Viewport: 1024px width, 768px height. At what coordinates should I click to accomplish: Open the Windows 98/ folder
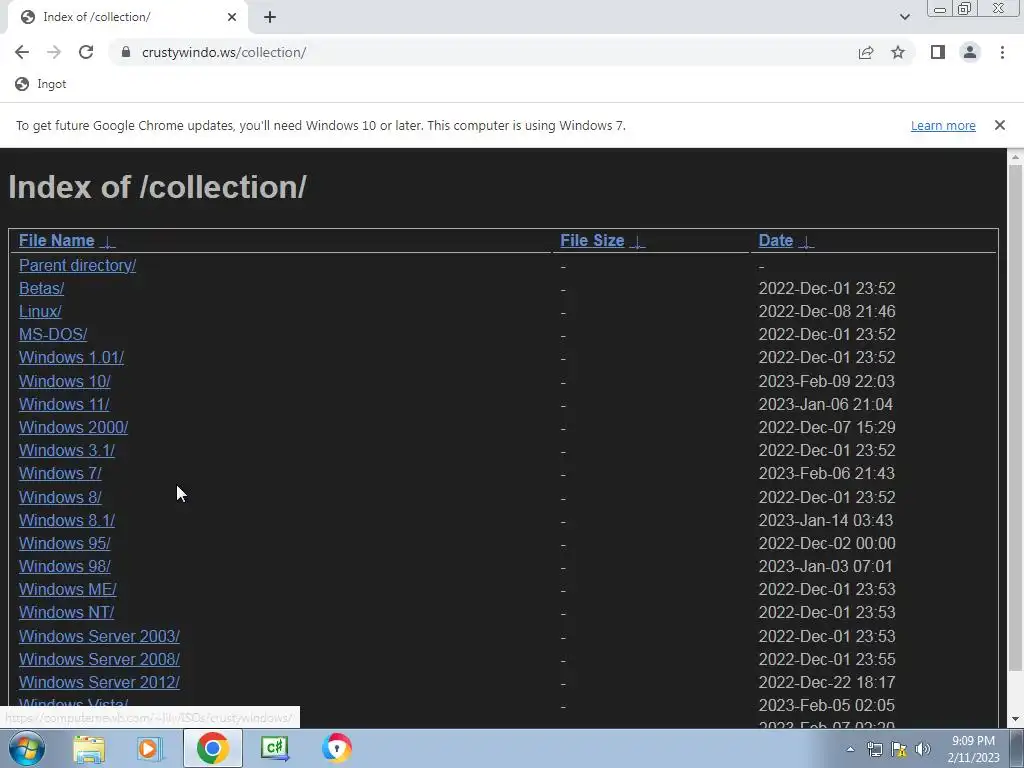[x=65, y=566]
